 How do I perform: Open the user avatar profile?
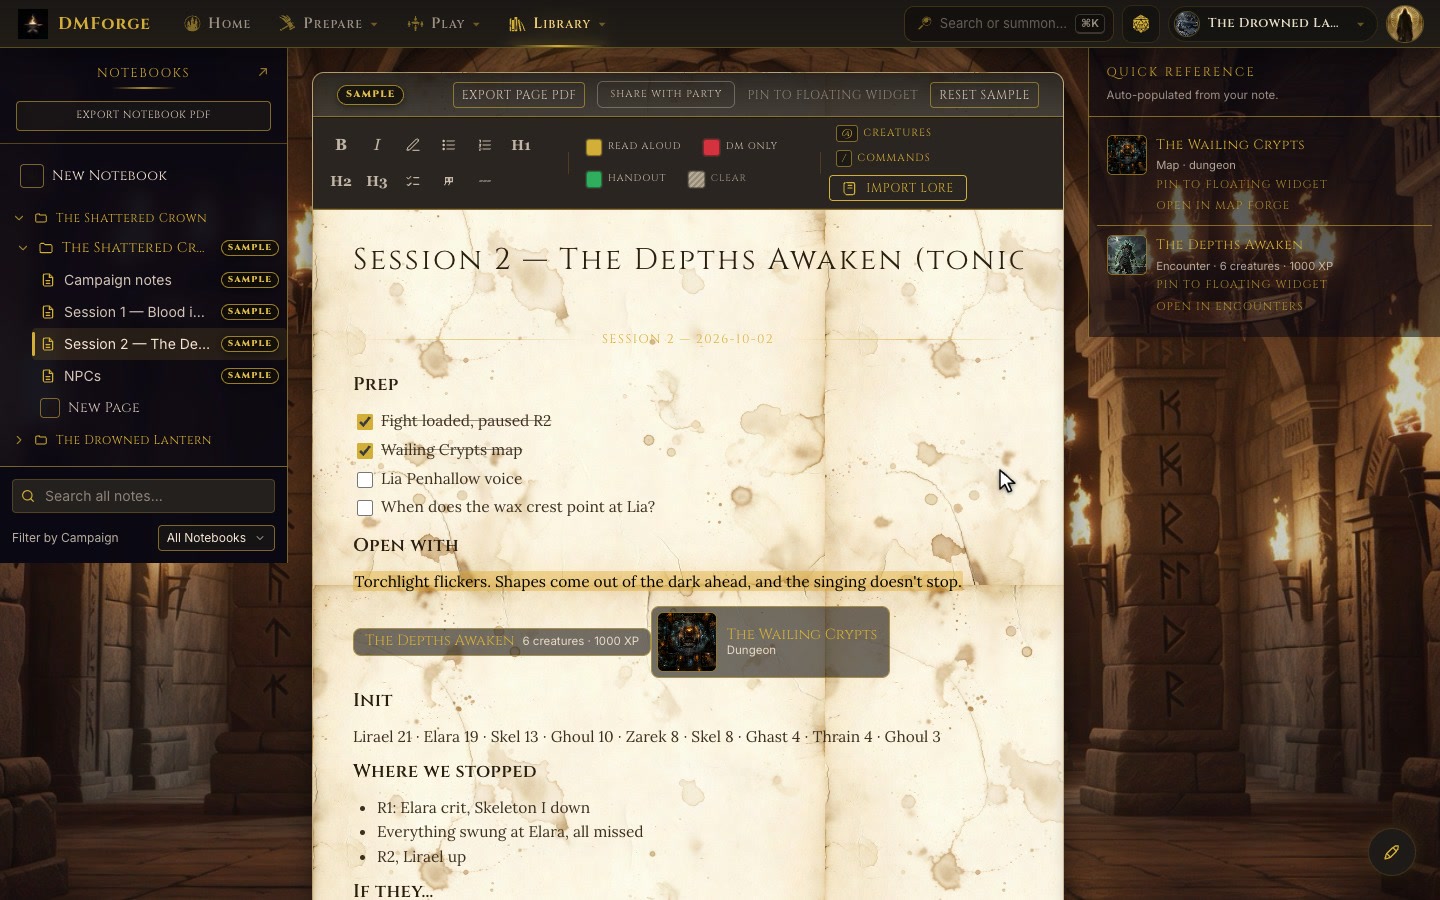click(x=1405, y=24)
